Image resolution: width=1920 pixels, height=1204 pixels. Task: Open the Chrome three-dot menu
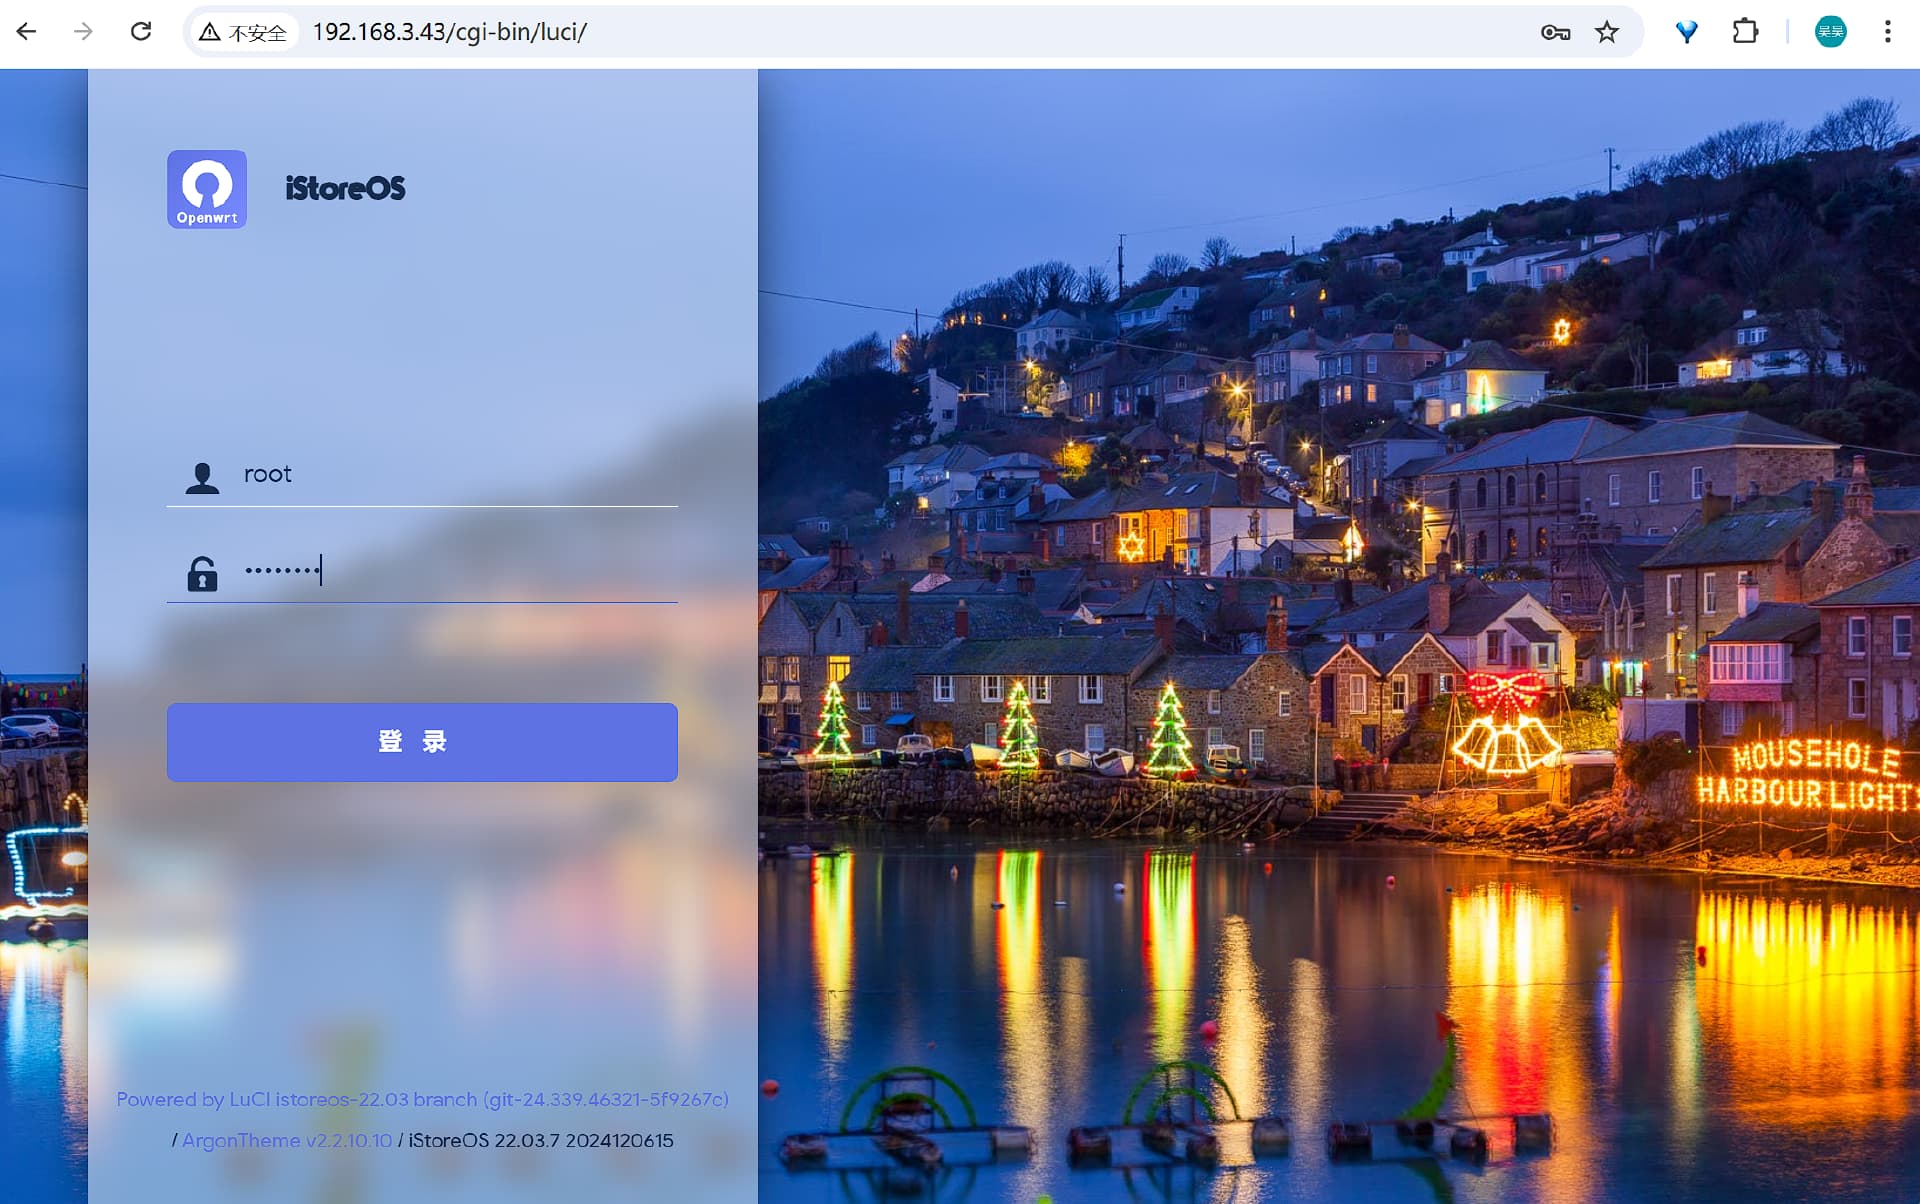click(x=1888, y=32)
